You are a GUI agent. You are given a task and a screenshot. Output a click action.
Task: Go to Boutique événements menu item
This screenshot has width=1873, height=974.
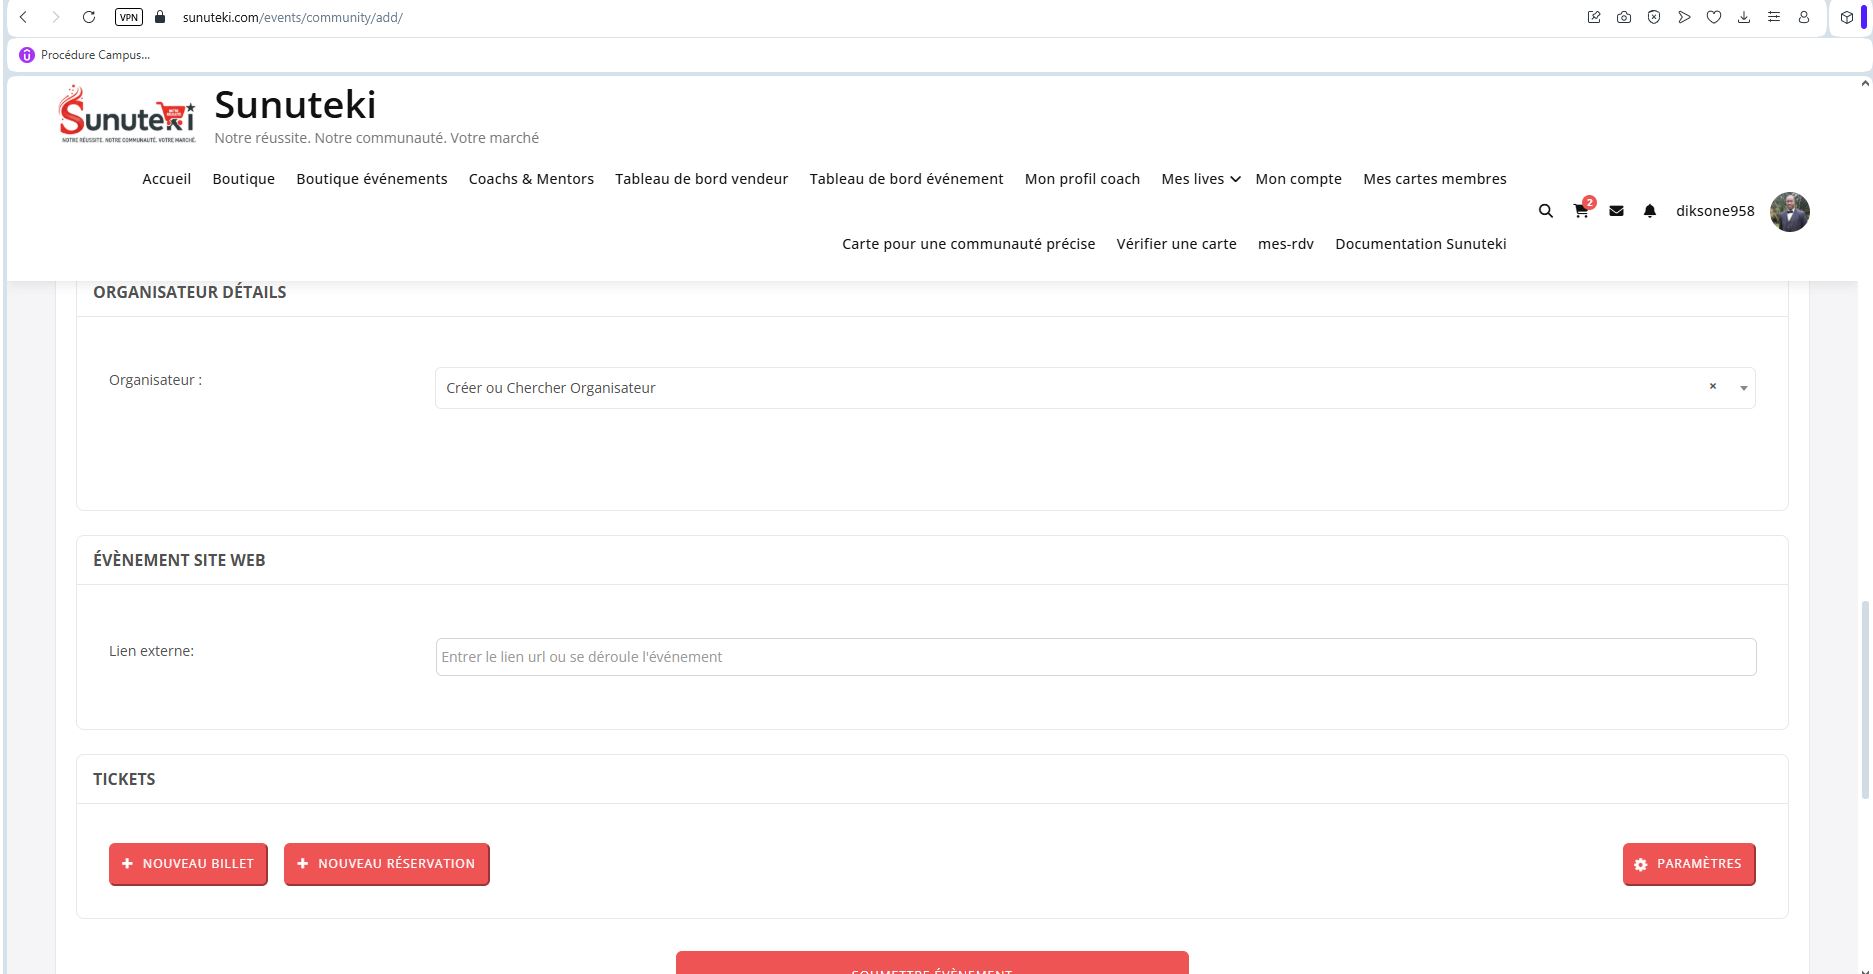(x=371, y=179)
